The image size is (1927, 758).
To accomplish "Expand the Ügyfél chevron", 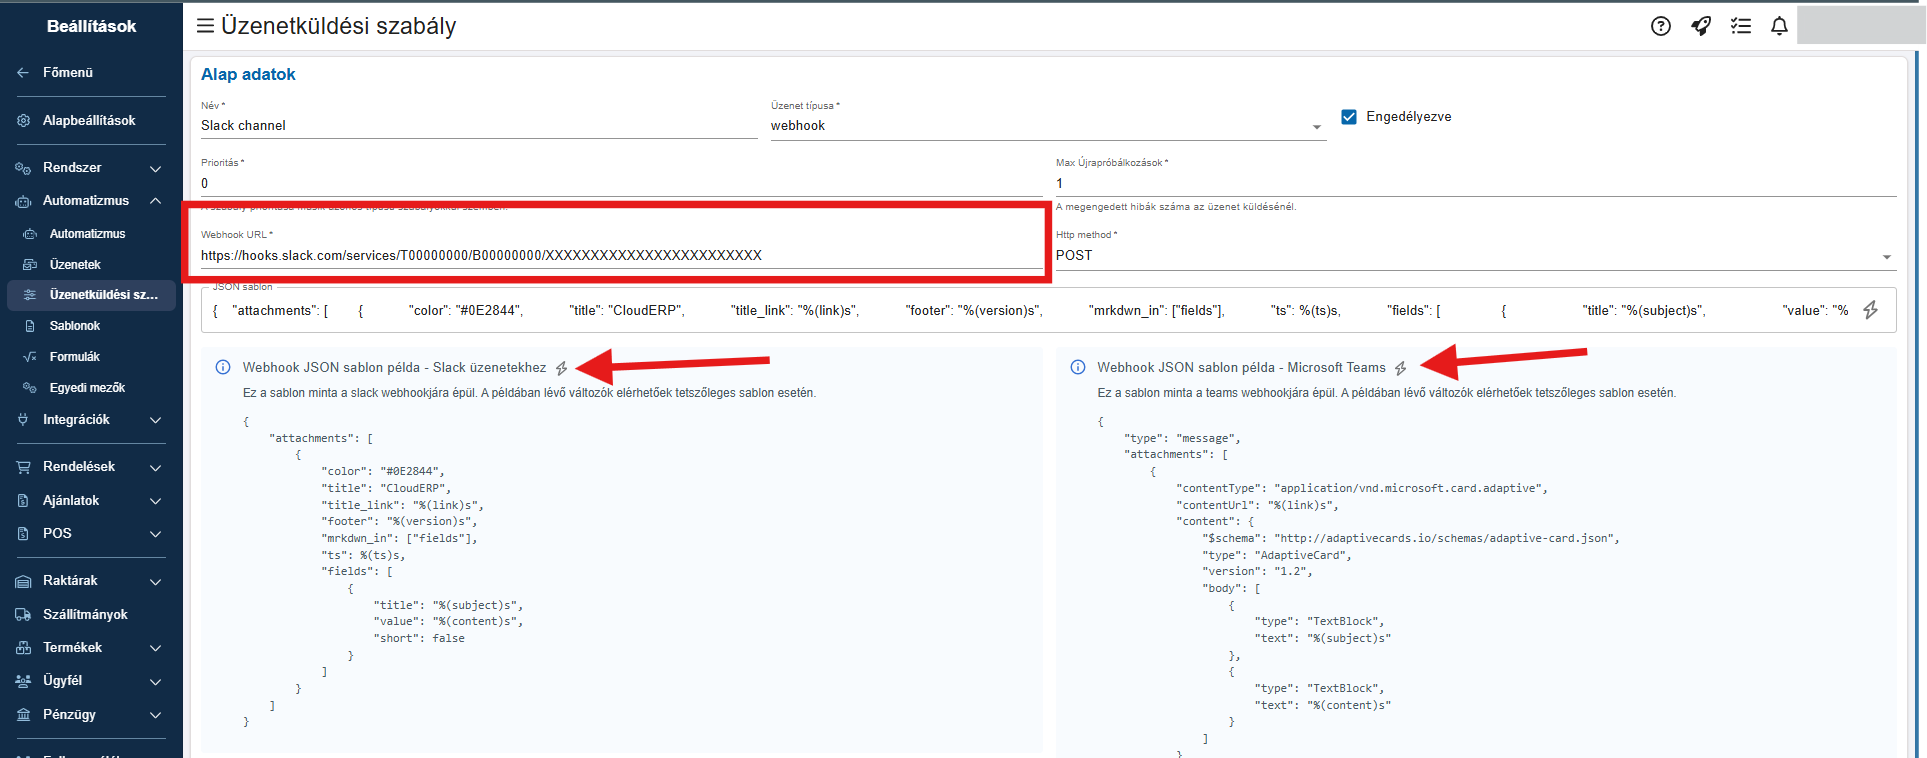I will 156,681.
